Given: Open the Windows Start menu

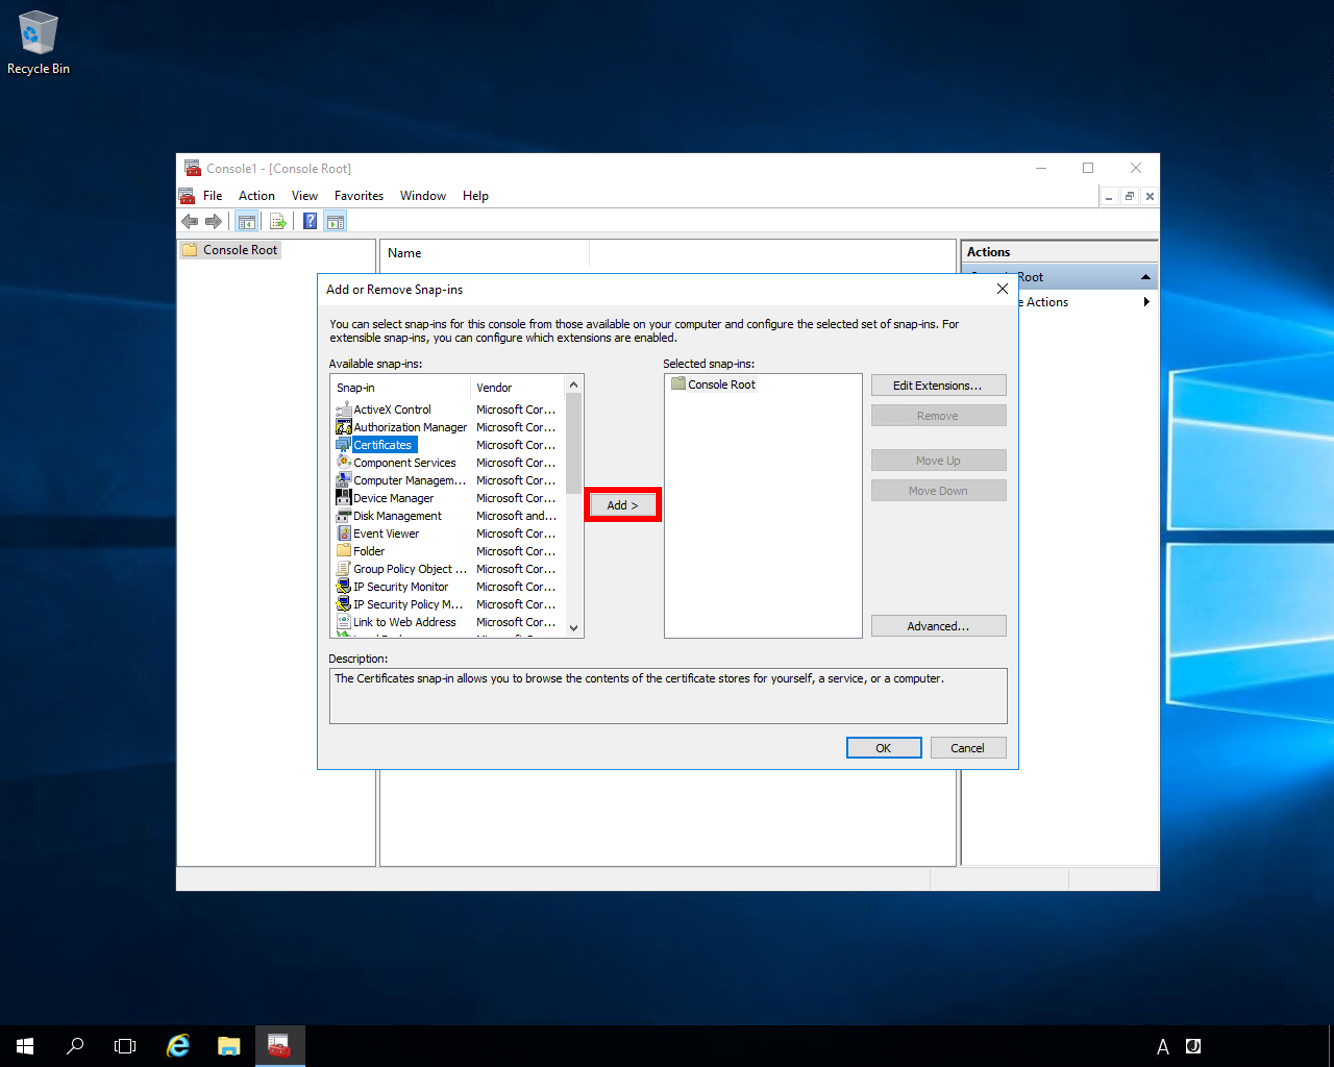Looking at the screenshot, I should (x=25, y=1046).
